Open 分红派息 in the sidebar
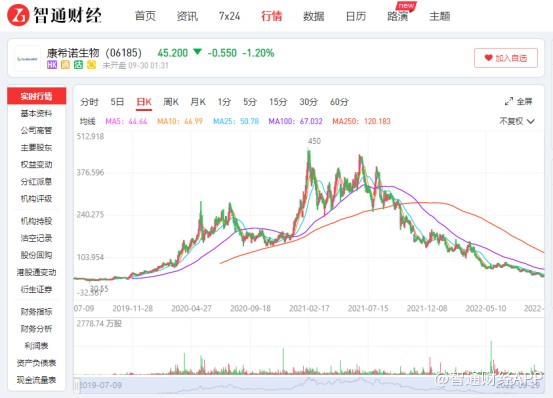553x398 pixels. pyautogui.click(x=36, y=182)
